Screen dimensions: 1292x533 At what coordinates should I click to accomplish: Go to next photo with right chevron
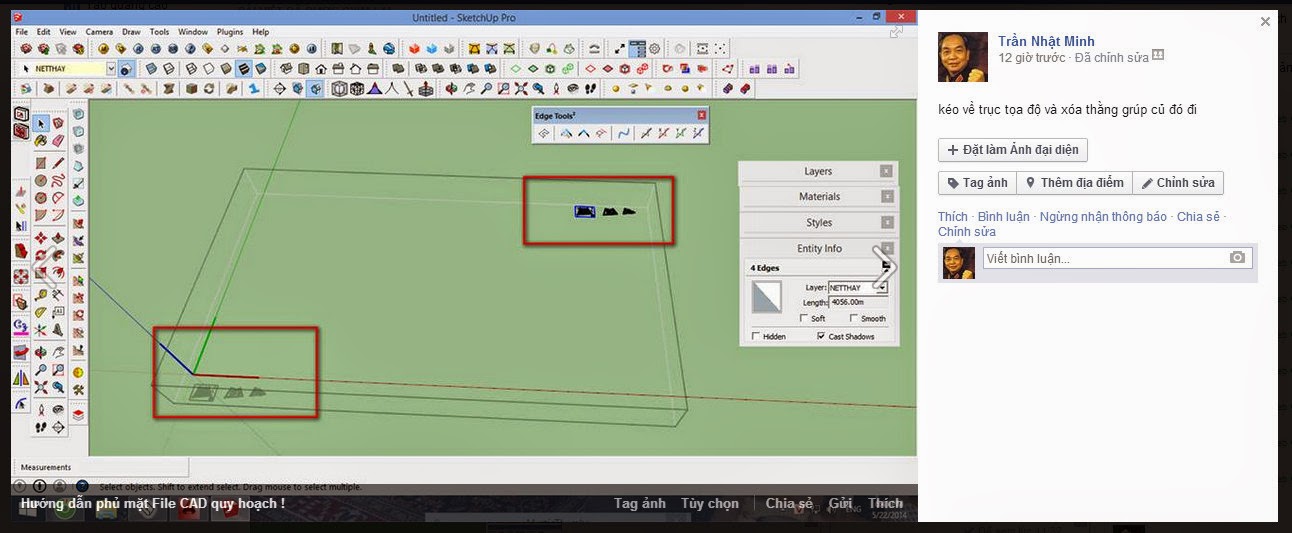pos(884,266)
